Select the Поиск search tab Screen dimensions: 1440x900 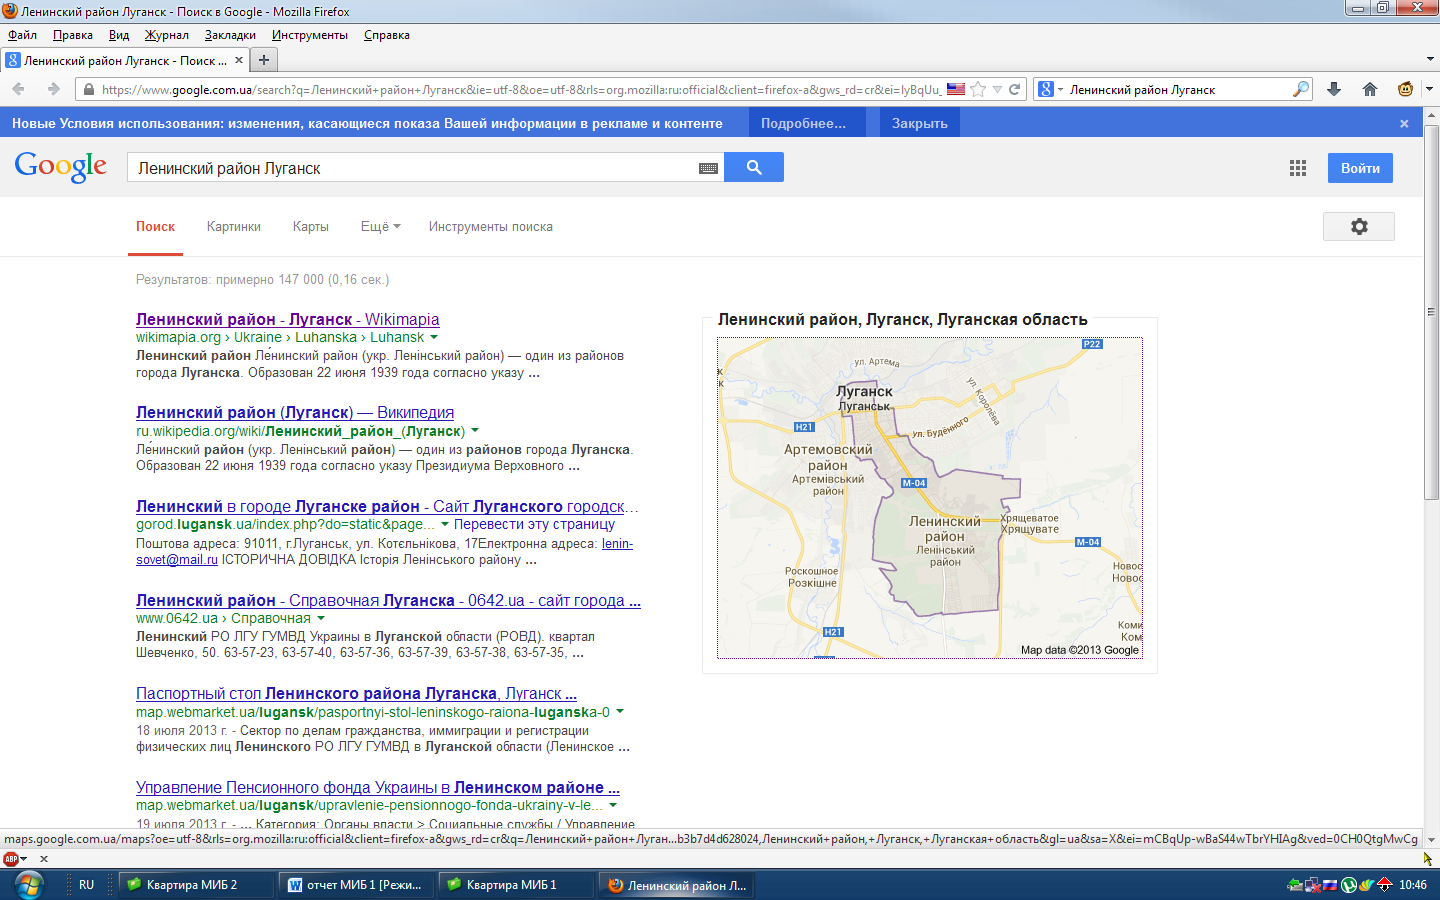tap(155, 227)
